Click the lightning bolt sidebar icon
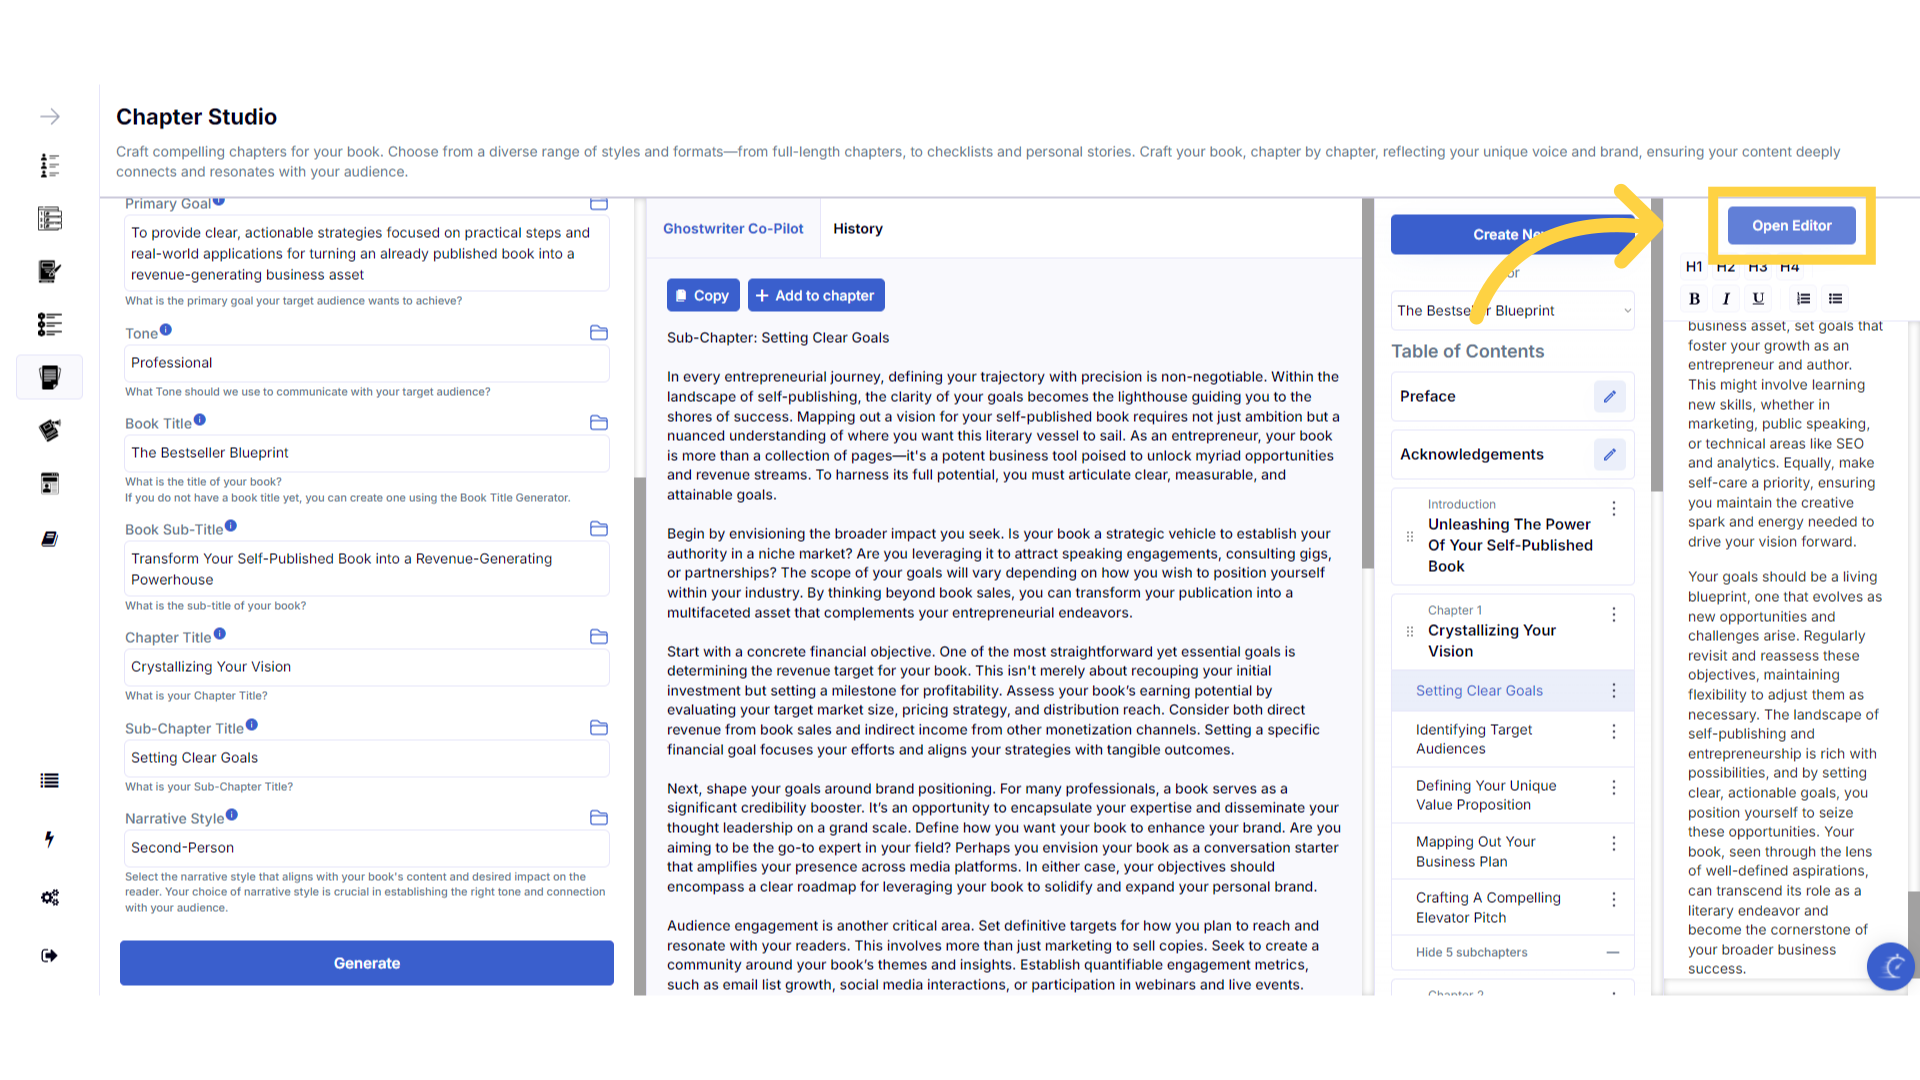Viewport: 1920px width, 1080px height. click(49, 839)
